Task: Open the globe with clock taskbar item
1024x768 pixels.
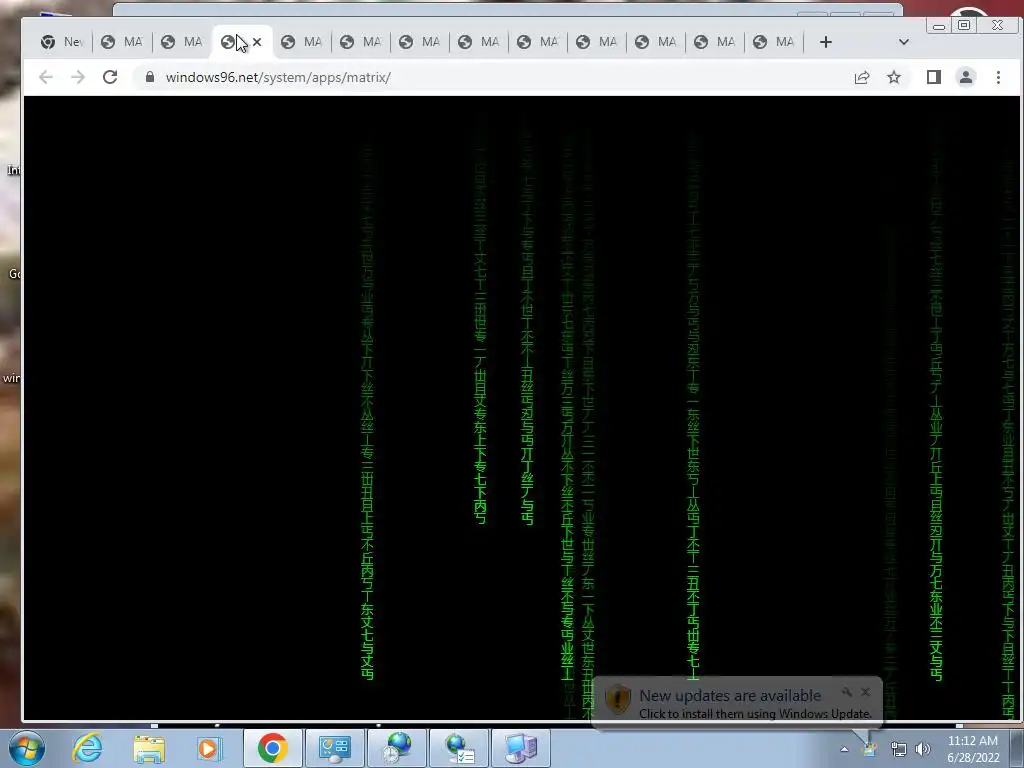Action: point(396,748)
